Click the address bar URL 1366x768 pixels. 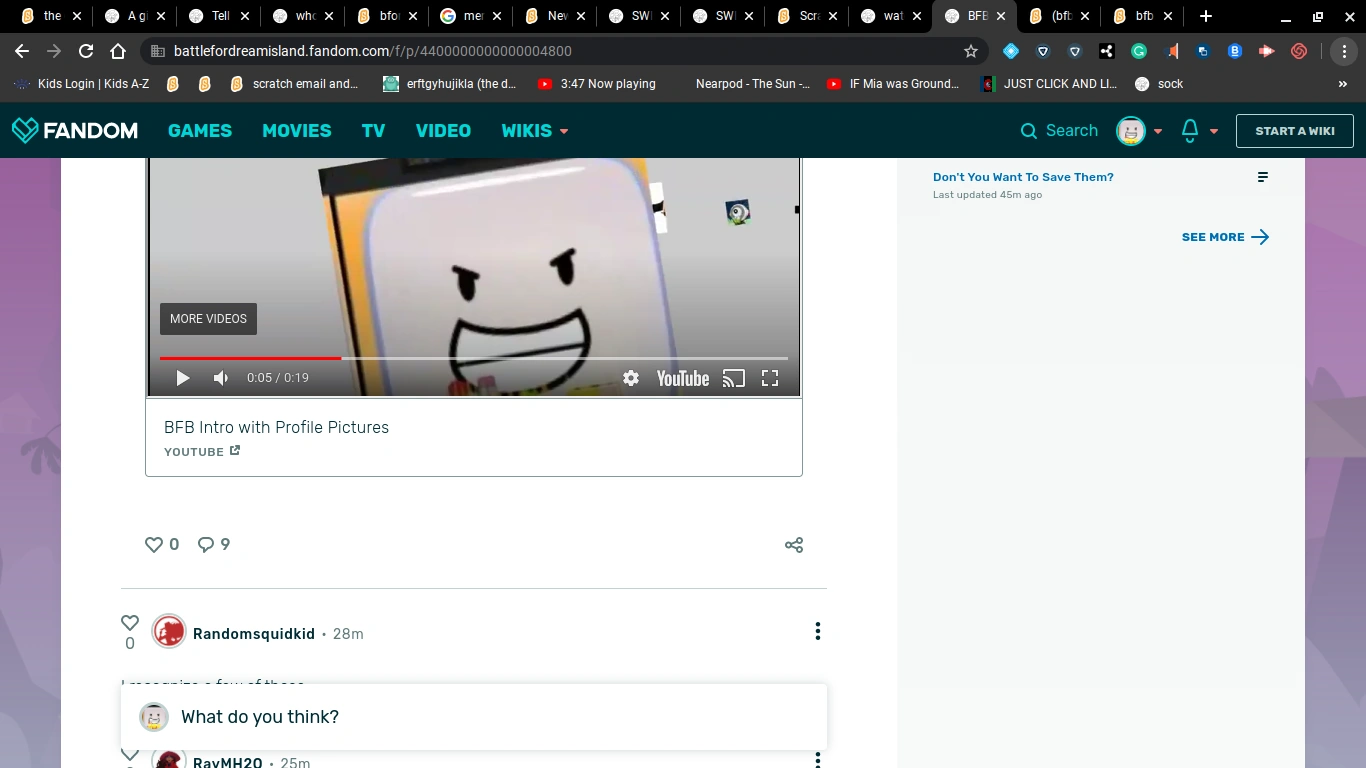click(372, 51)
